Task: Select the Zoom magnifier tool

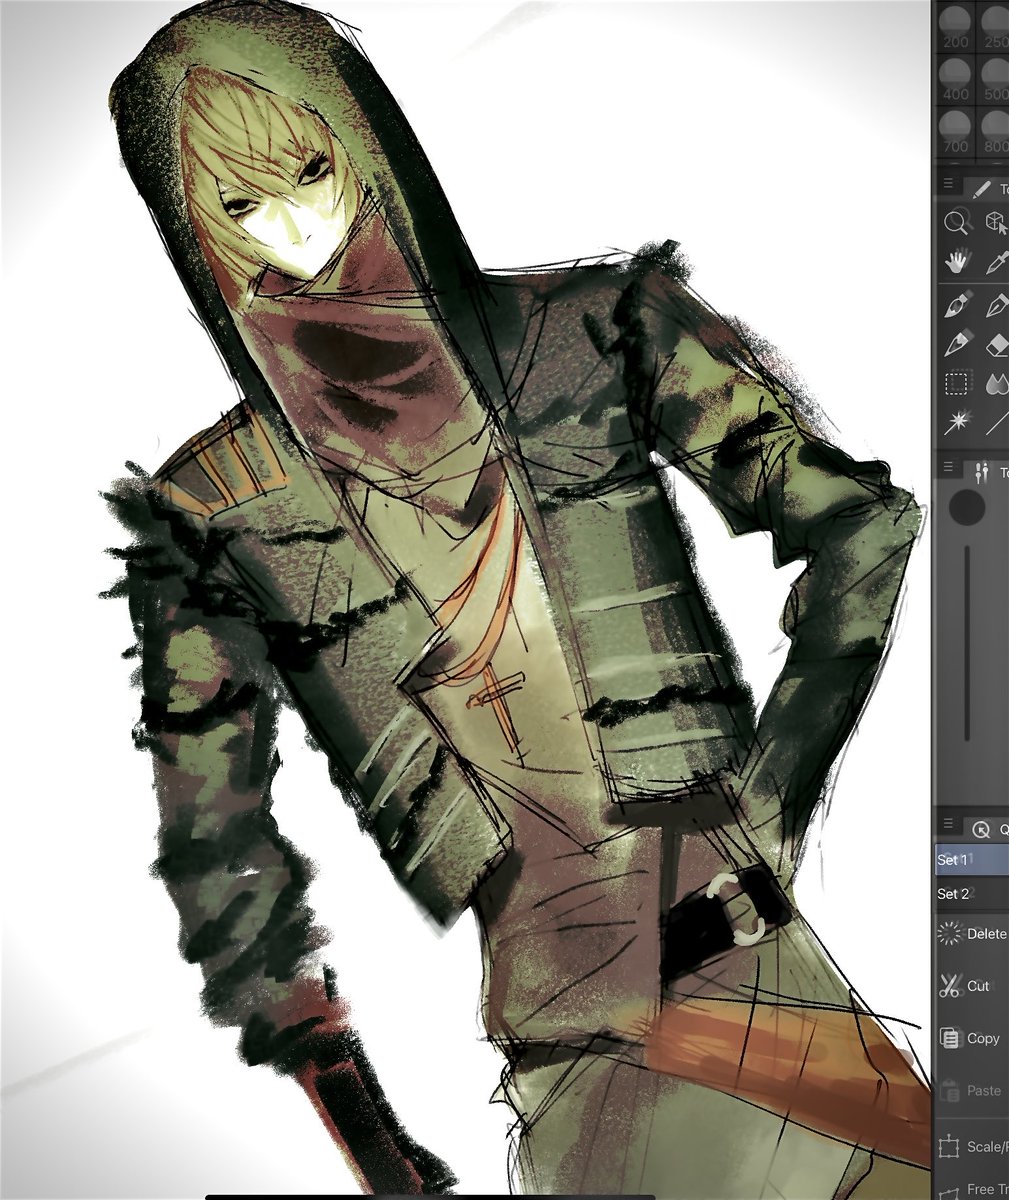Action: coord(958,221)
